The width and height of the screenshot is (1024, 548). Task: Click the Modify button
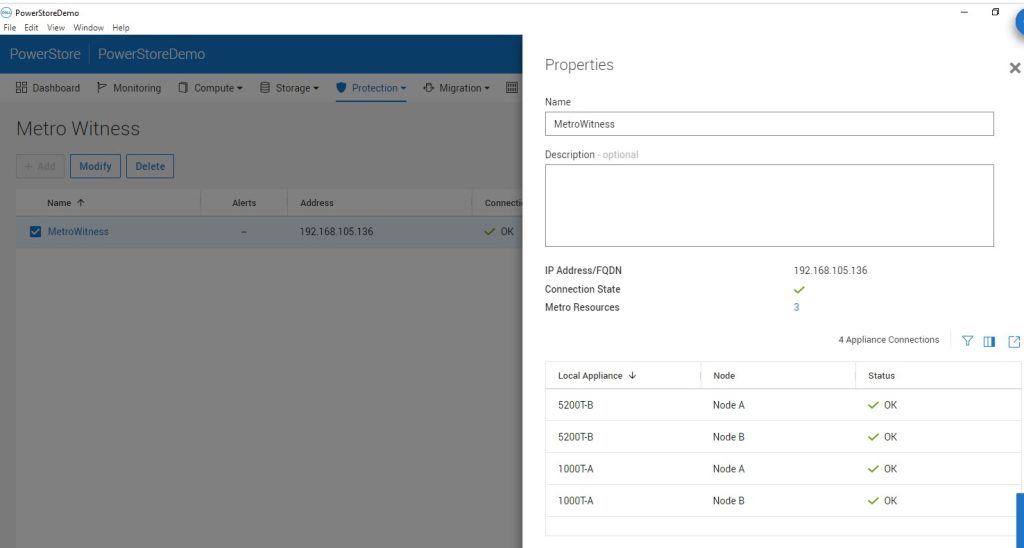tap(95, 166)
